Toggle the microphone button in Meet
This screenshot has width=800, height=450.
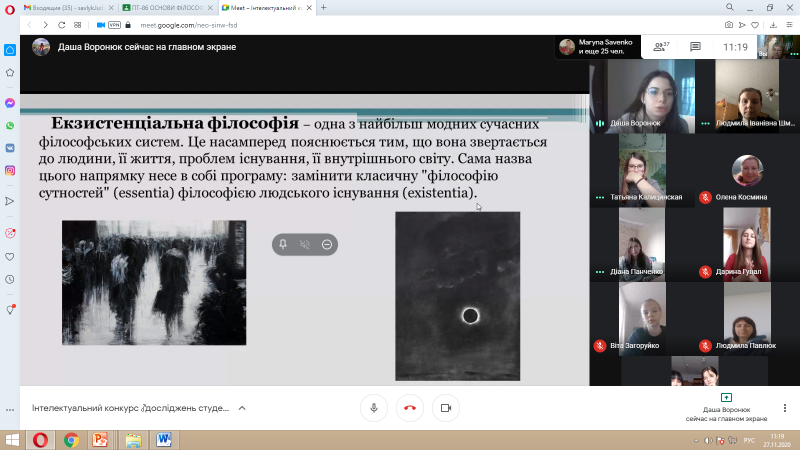click(x=374, y=408)
